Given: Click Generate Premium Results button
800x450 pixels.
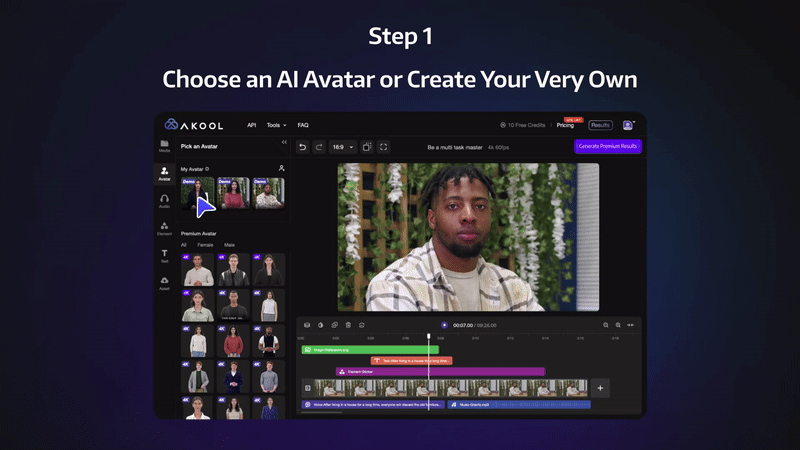Looking at the screenshot, I should (608, 146).
